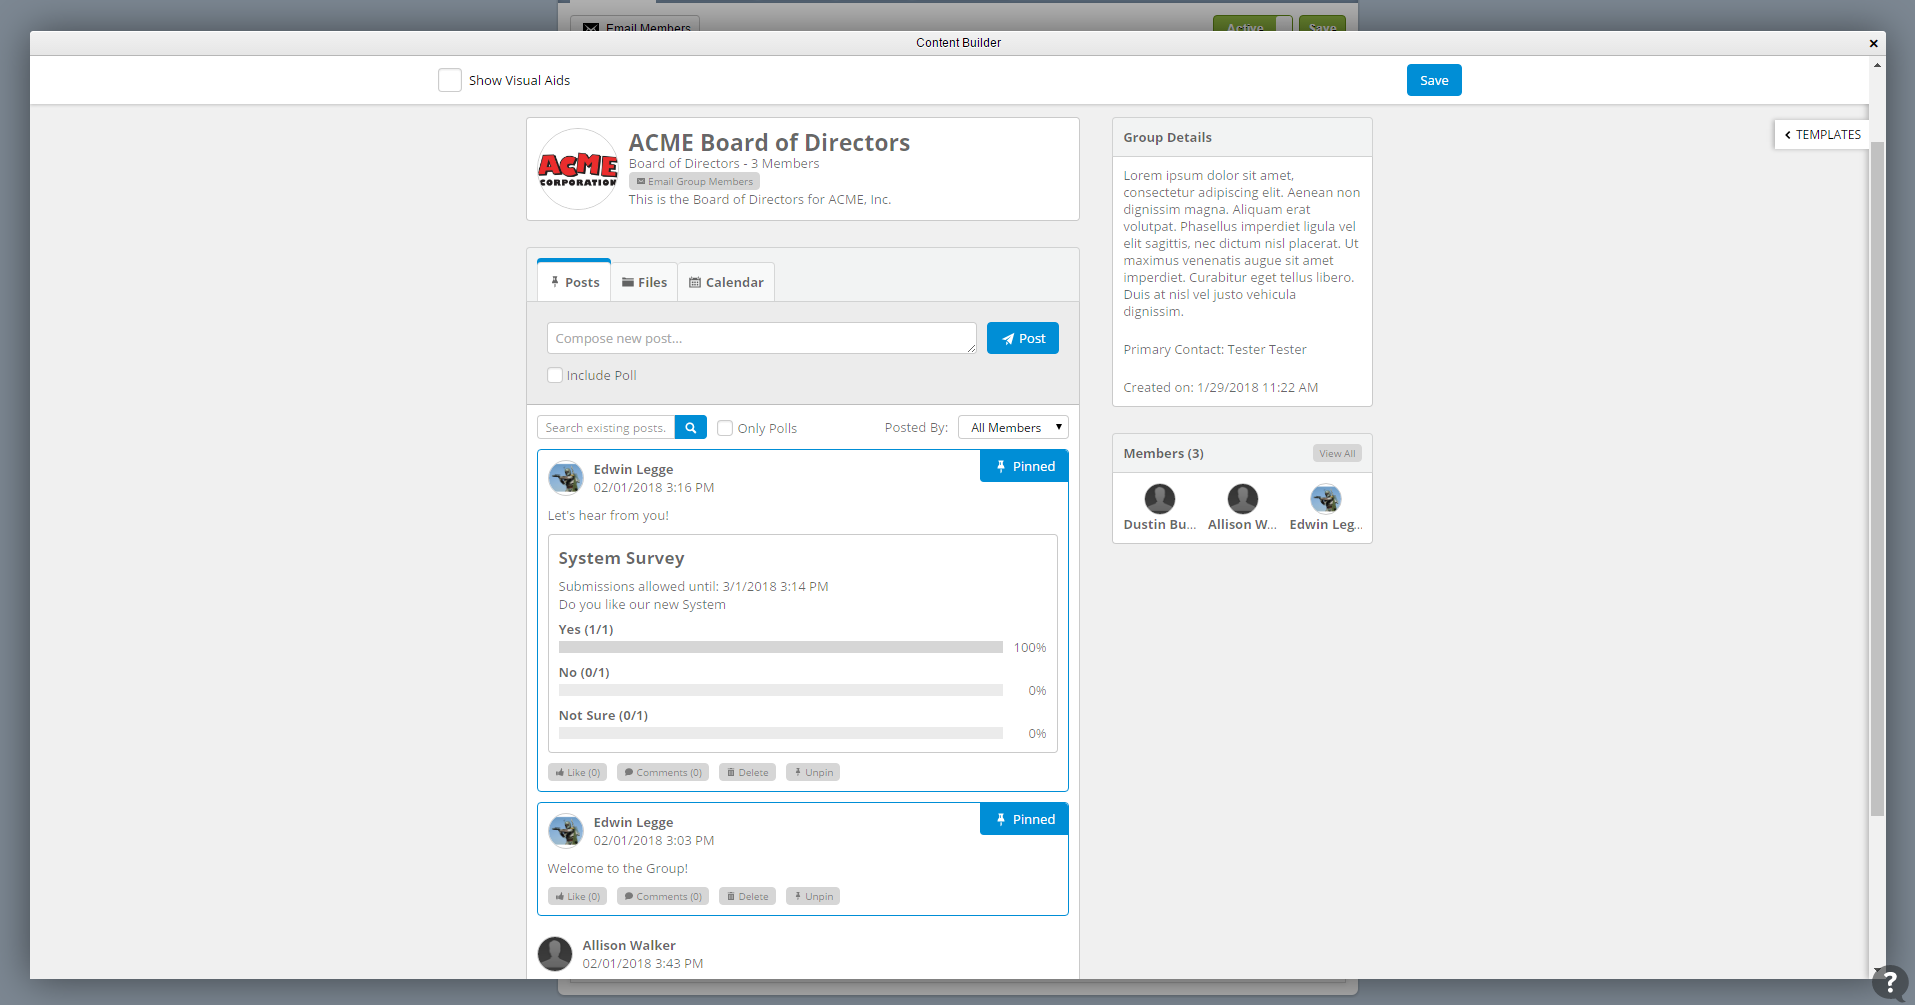1915x1005 pixels.
Task: Switch to the Posts tab
Action: point(574,281)
